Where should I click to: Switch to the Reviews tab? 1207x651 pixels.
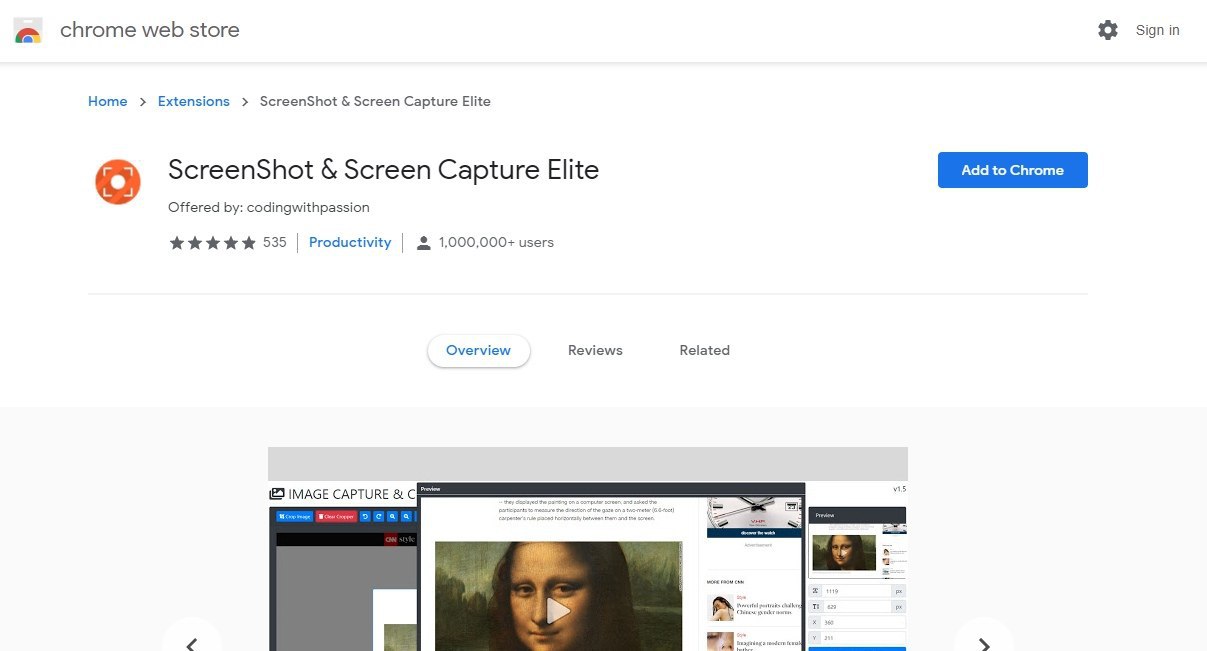click(595, 350)
